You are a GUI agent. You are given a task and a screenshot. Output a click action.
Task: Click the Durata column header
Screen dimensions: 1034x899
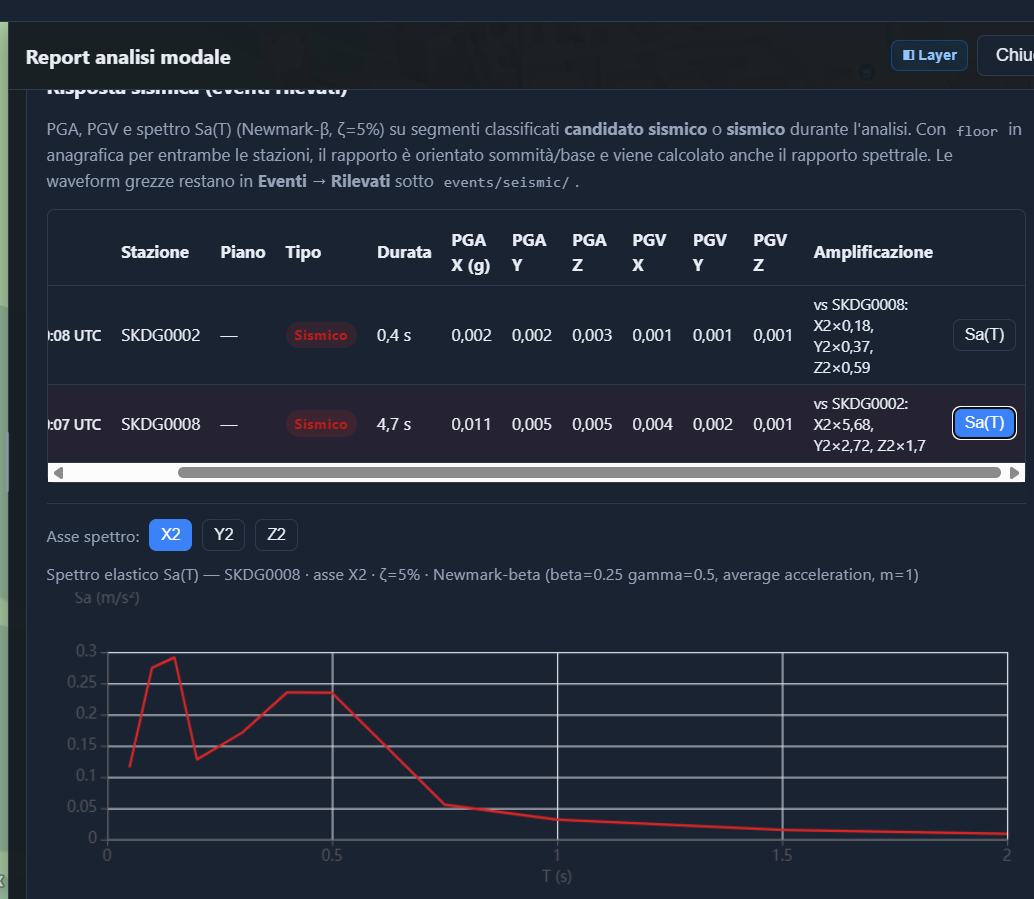pos(404,253)
